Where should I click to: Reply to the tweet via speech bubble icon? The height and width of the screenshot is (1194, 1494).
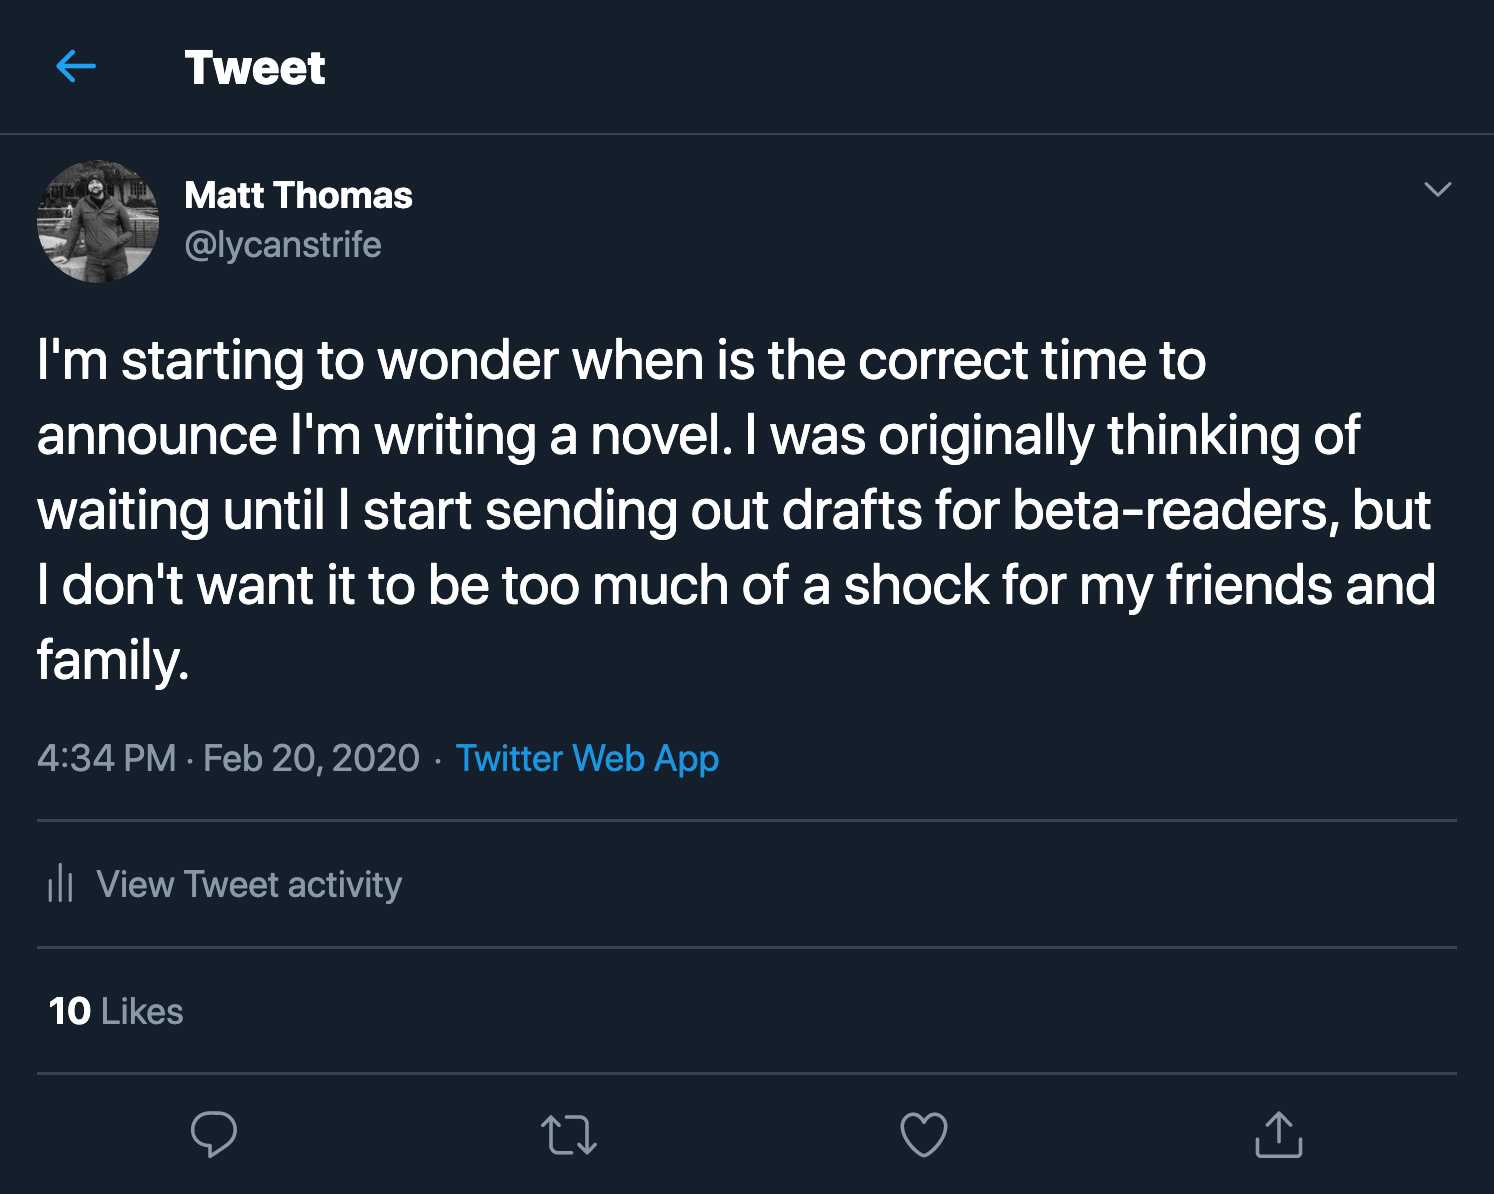point(213,1134)
